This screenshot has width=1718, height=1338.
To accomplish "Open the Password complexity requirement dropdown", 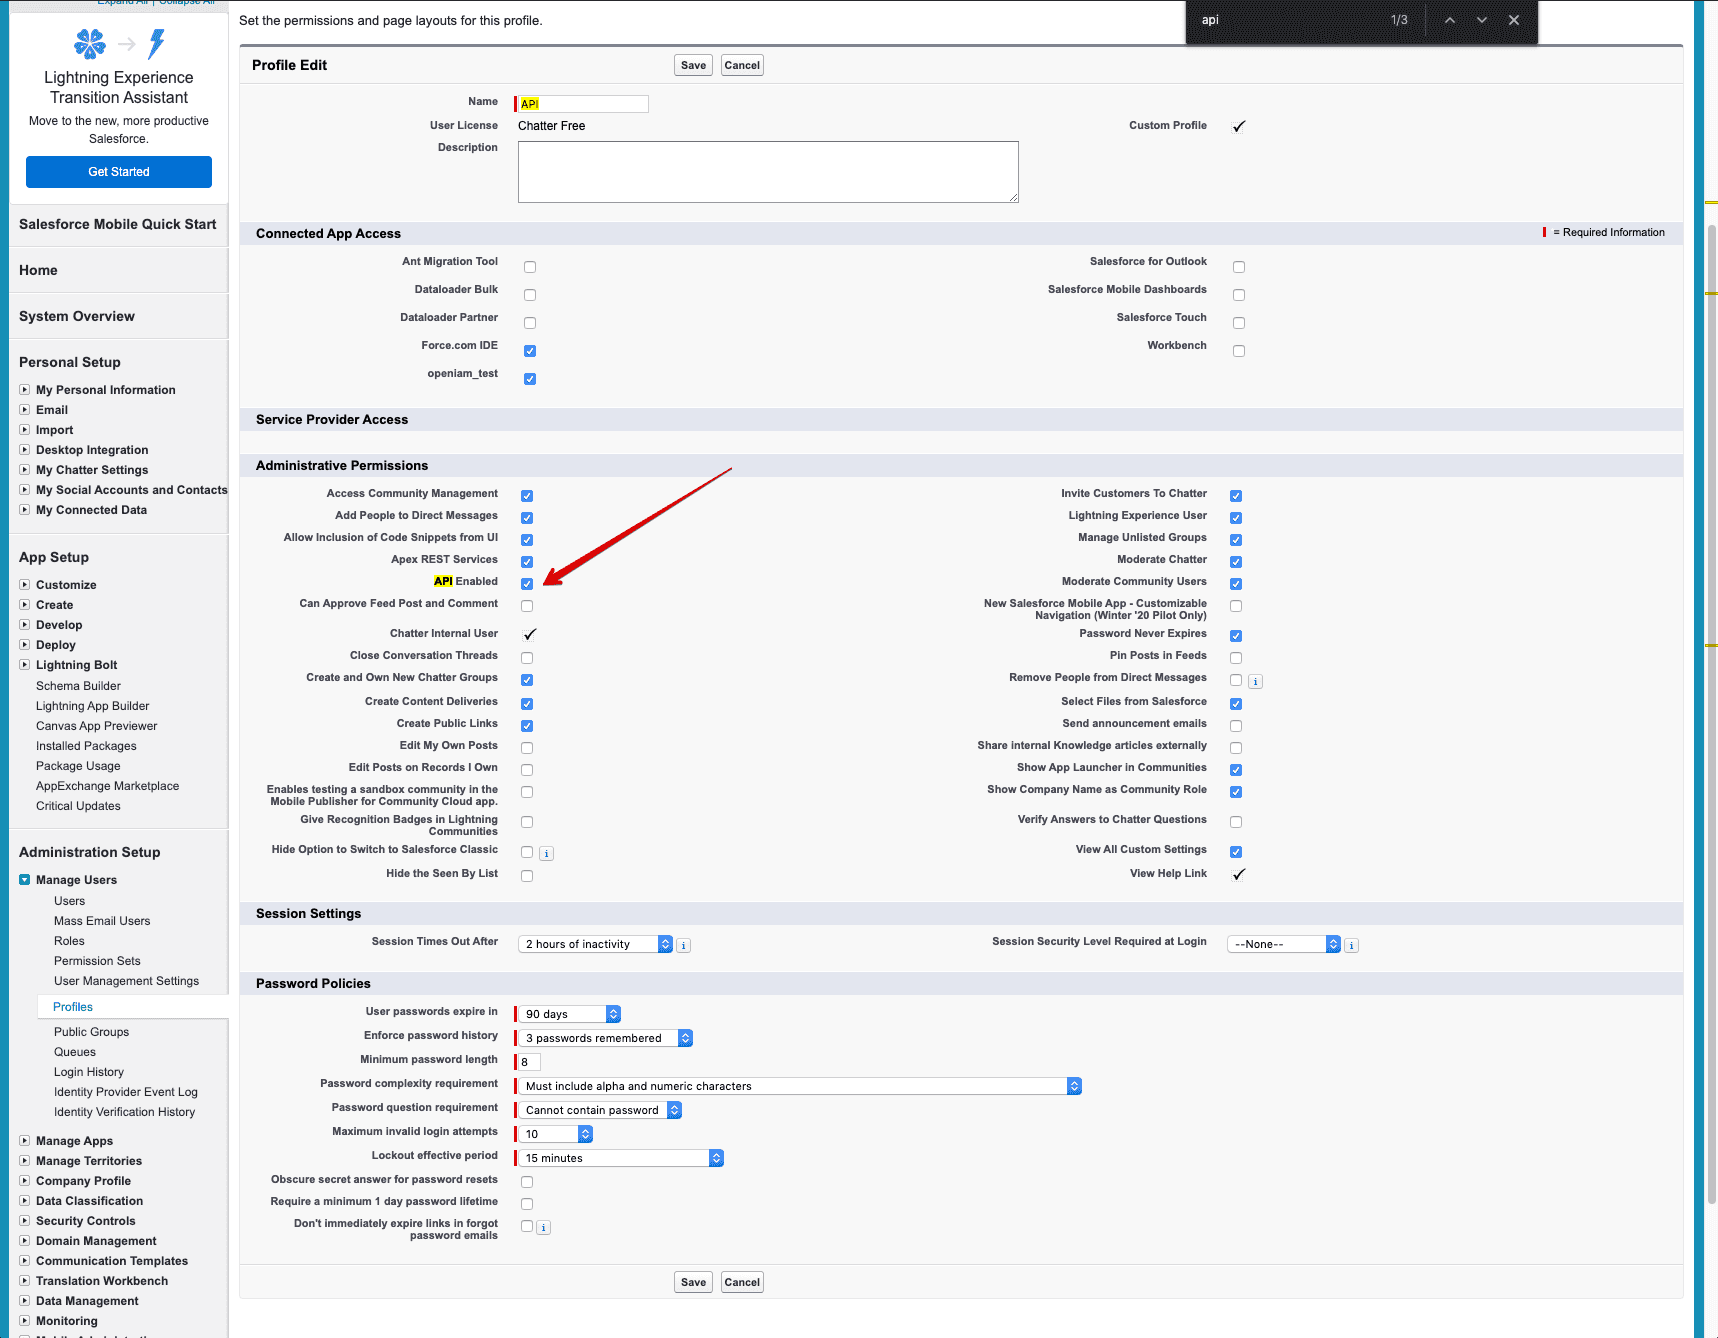I will coord(798,1086).
